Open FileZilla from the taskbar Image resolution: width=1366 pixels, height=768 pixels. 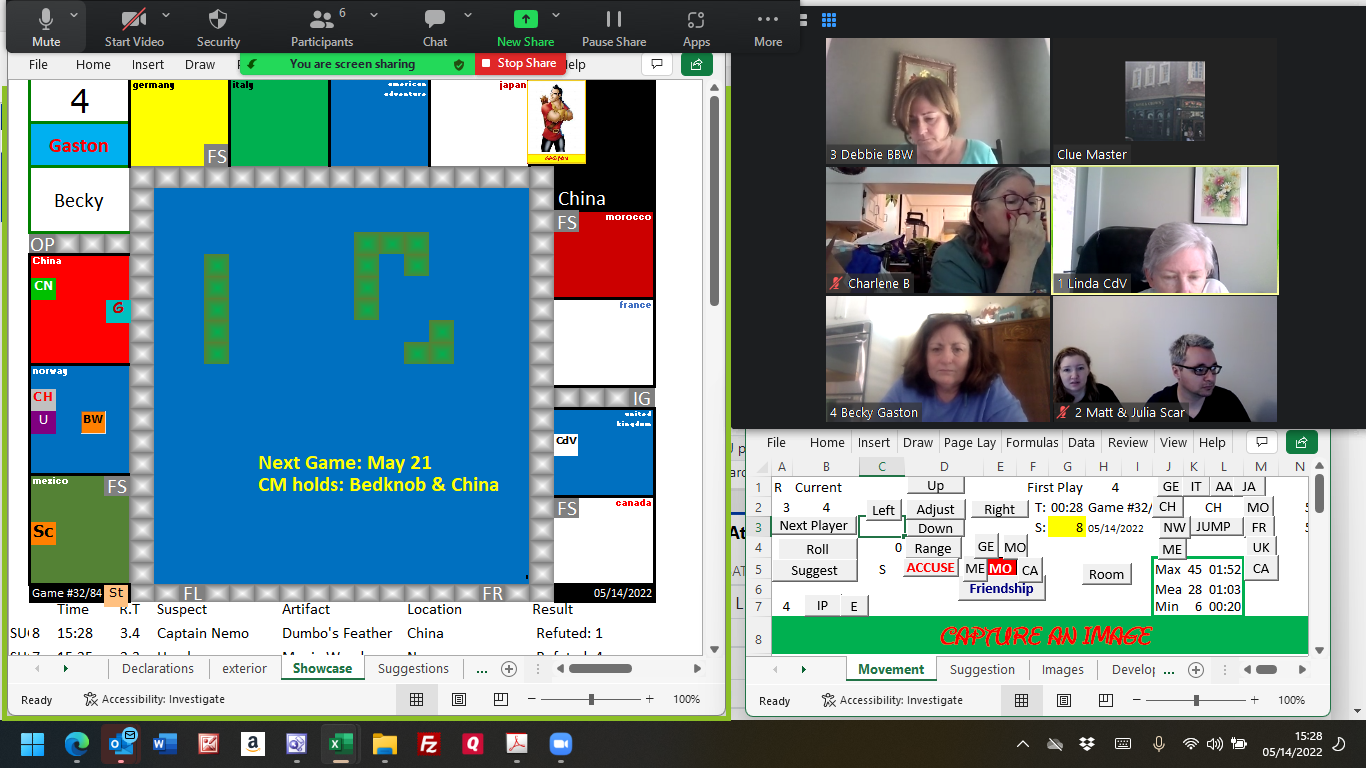pyautogui.click(x=429, y=744)
